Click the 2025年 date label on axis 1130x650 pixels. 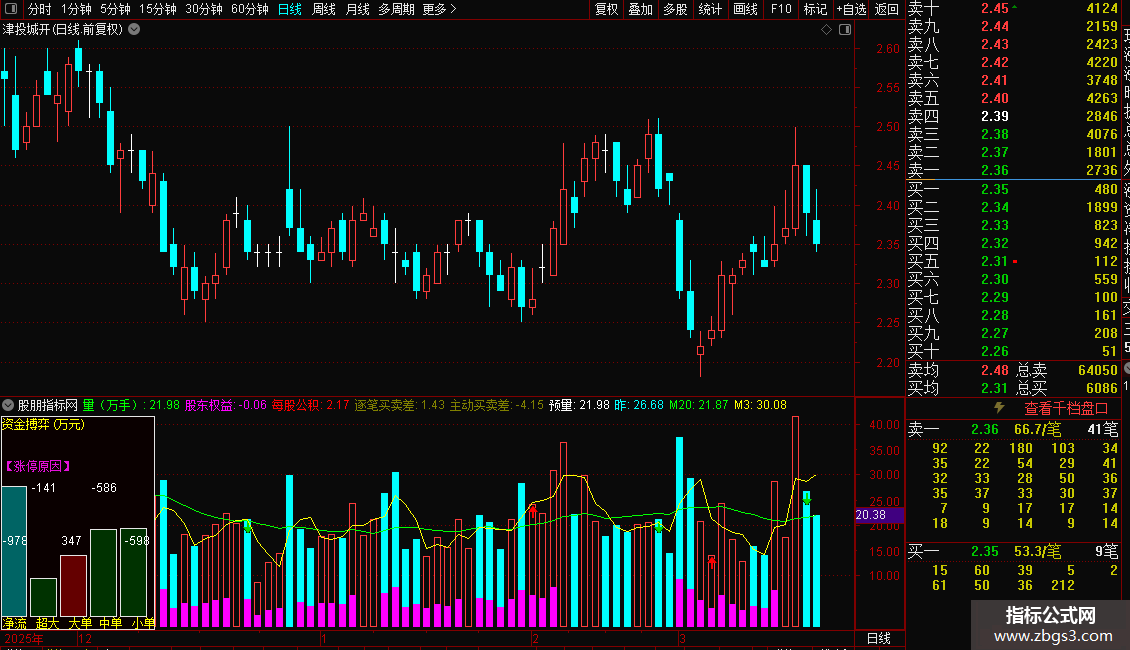[24, 638]
